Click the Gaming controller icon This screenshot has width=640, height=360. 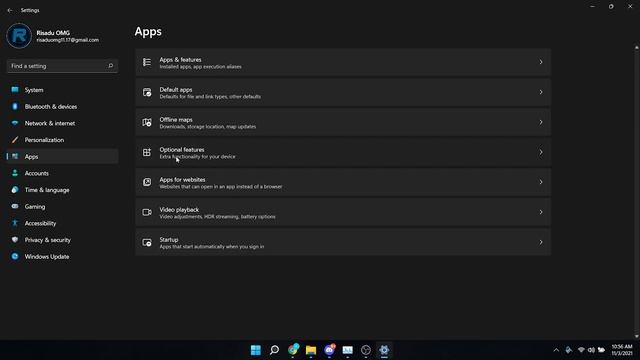[x=15, y=207]
